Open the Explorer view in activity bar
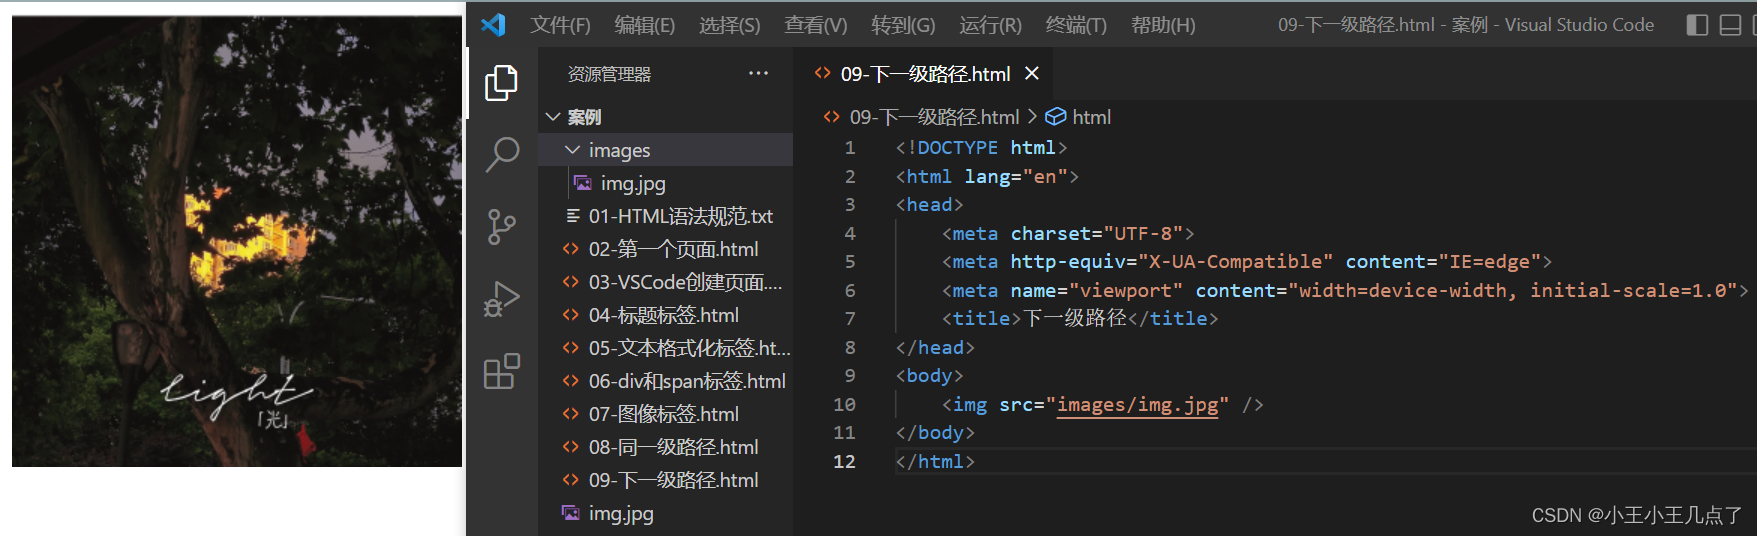 [x=502, y=83]
